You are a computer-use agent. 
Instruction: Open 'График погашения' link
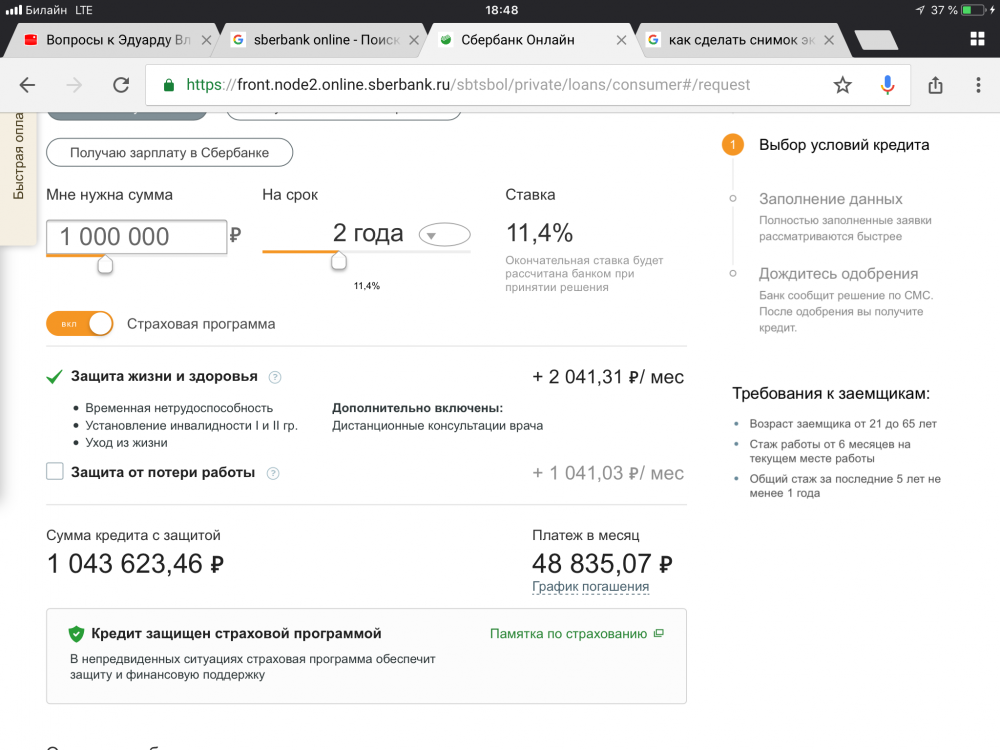click(591, 587)
